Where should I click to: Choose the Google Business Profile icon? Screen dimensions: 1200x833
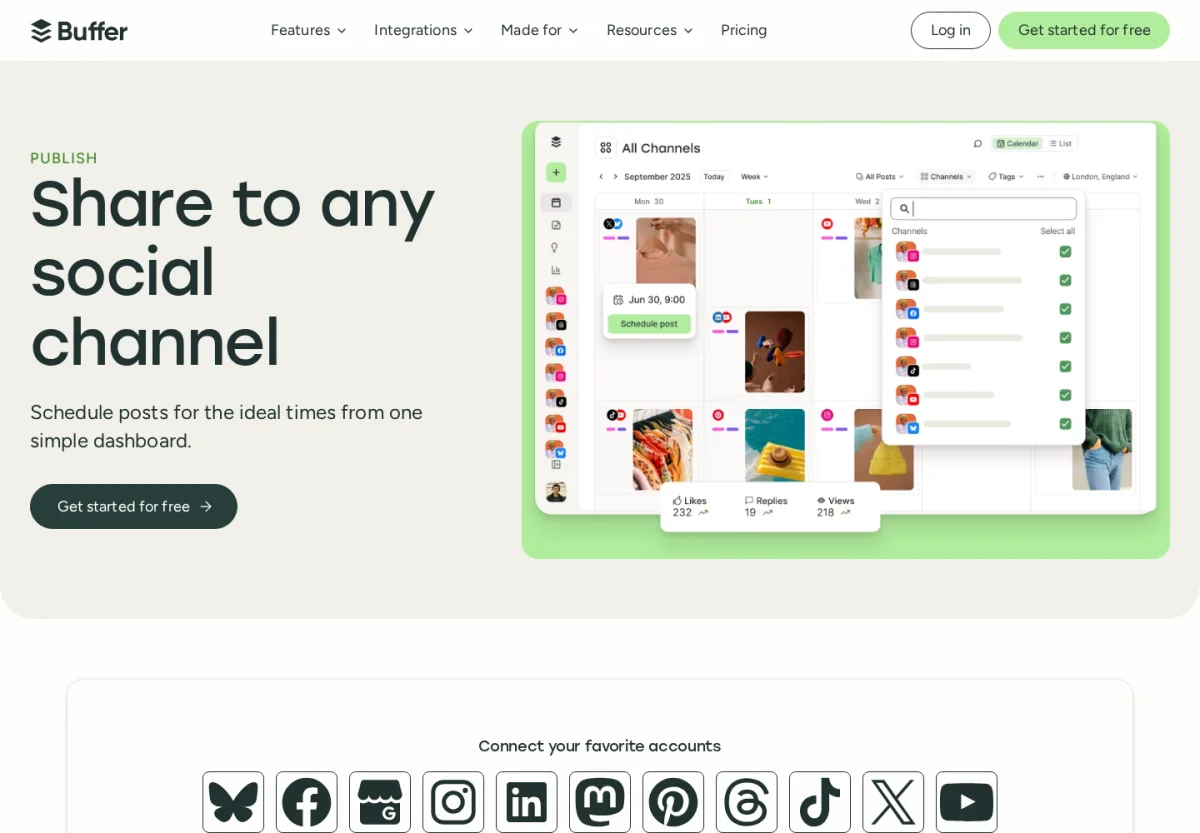click(380, 802)
